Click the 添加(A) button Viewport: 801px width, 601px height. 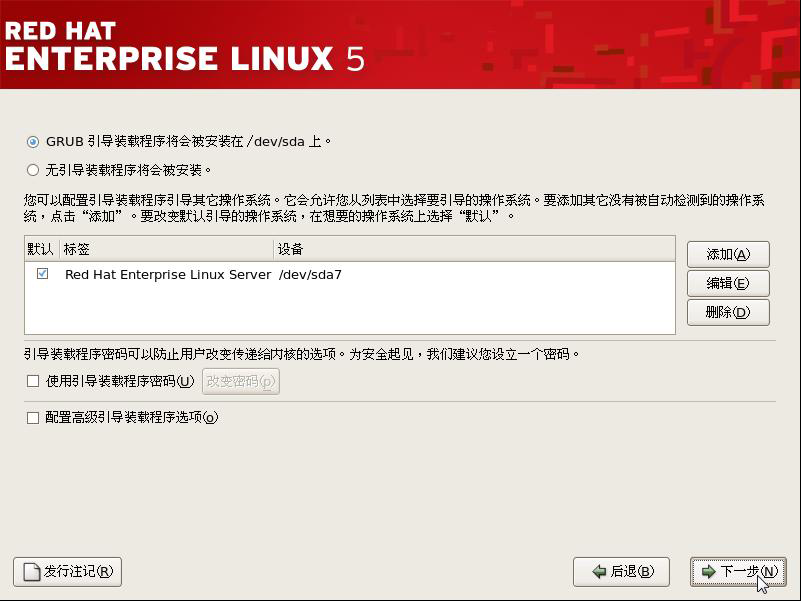coord(728,254)
